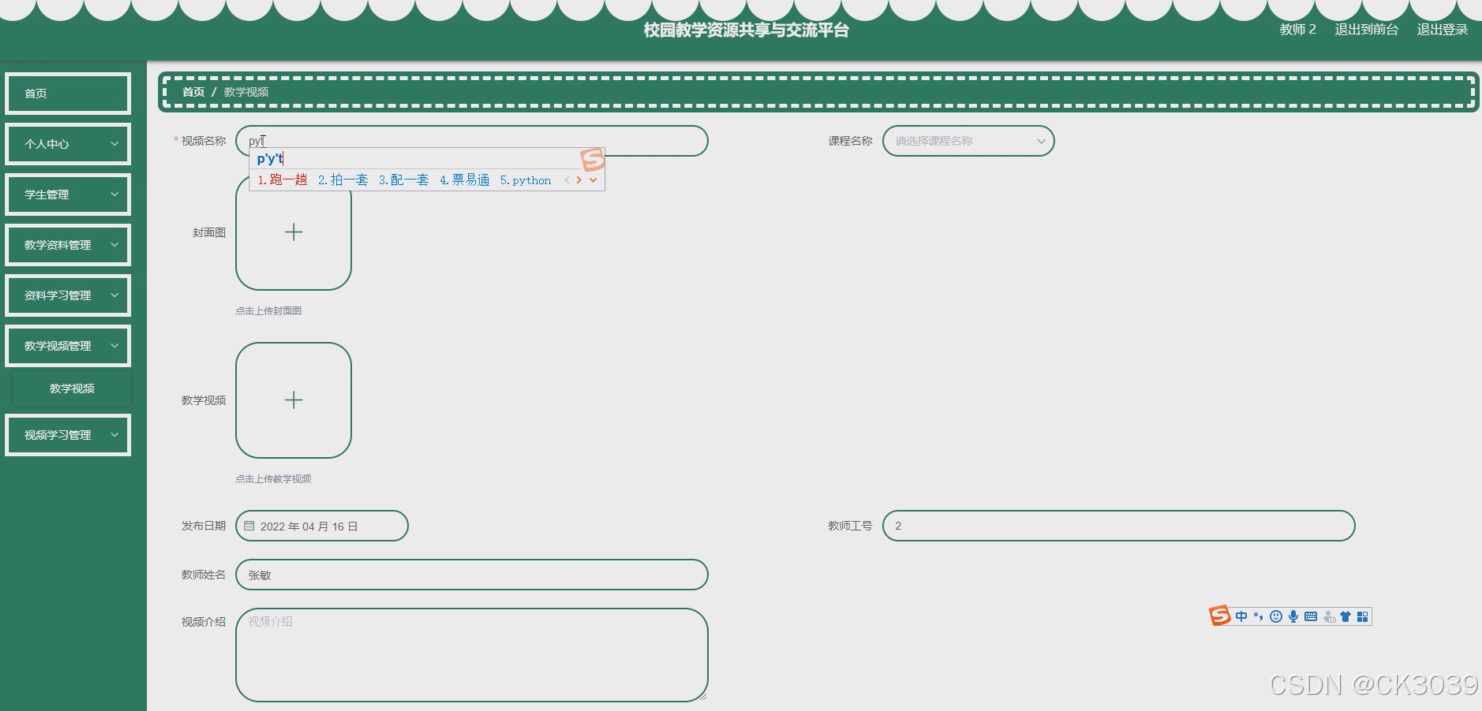Image resolution: width=1482 pixels, height=711 pixels.
Task: Click the calendar icon in the publish date field
Action: (x=250, y=526)
